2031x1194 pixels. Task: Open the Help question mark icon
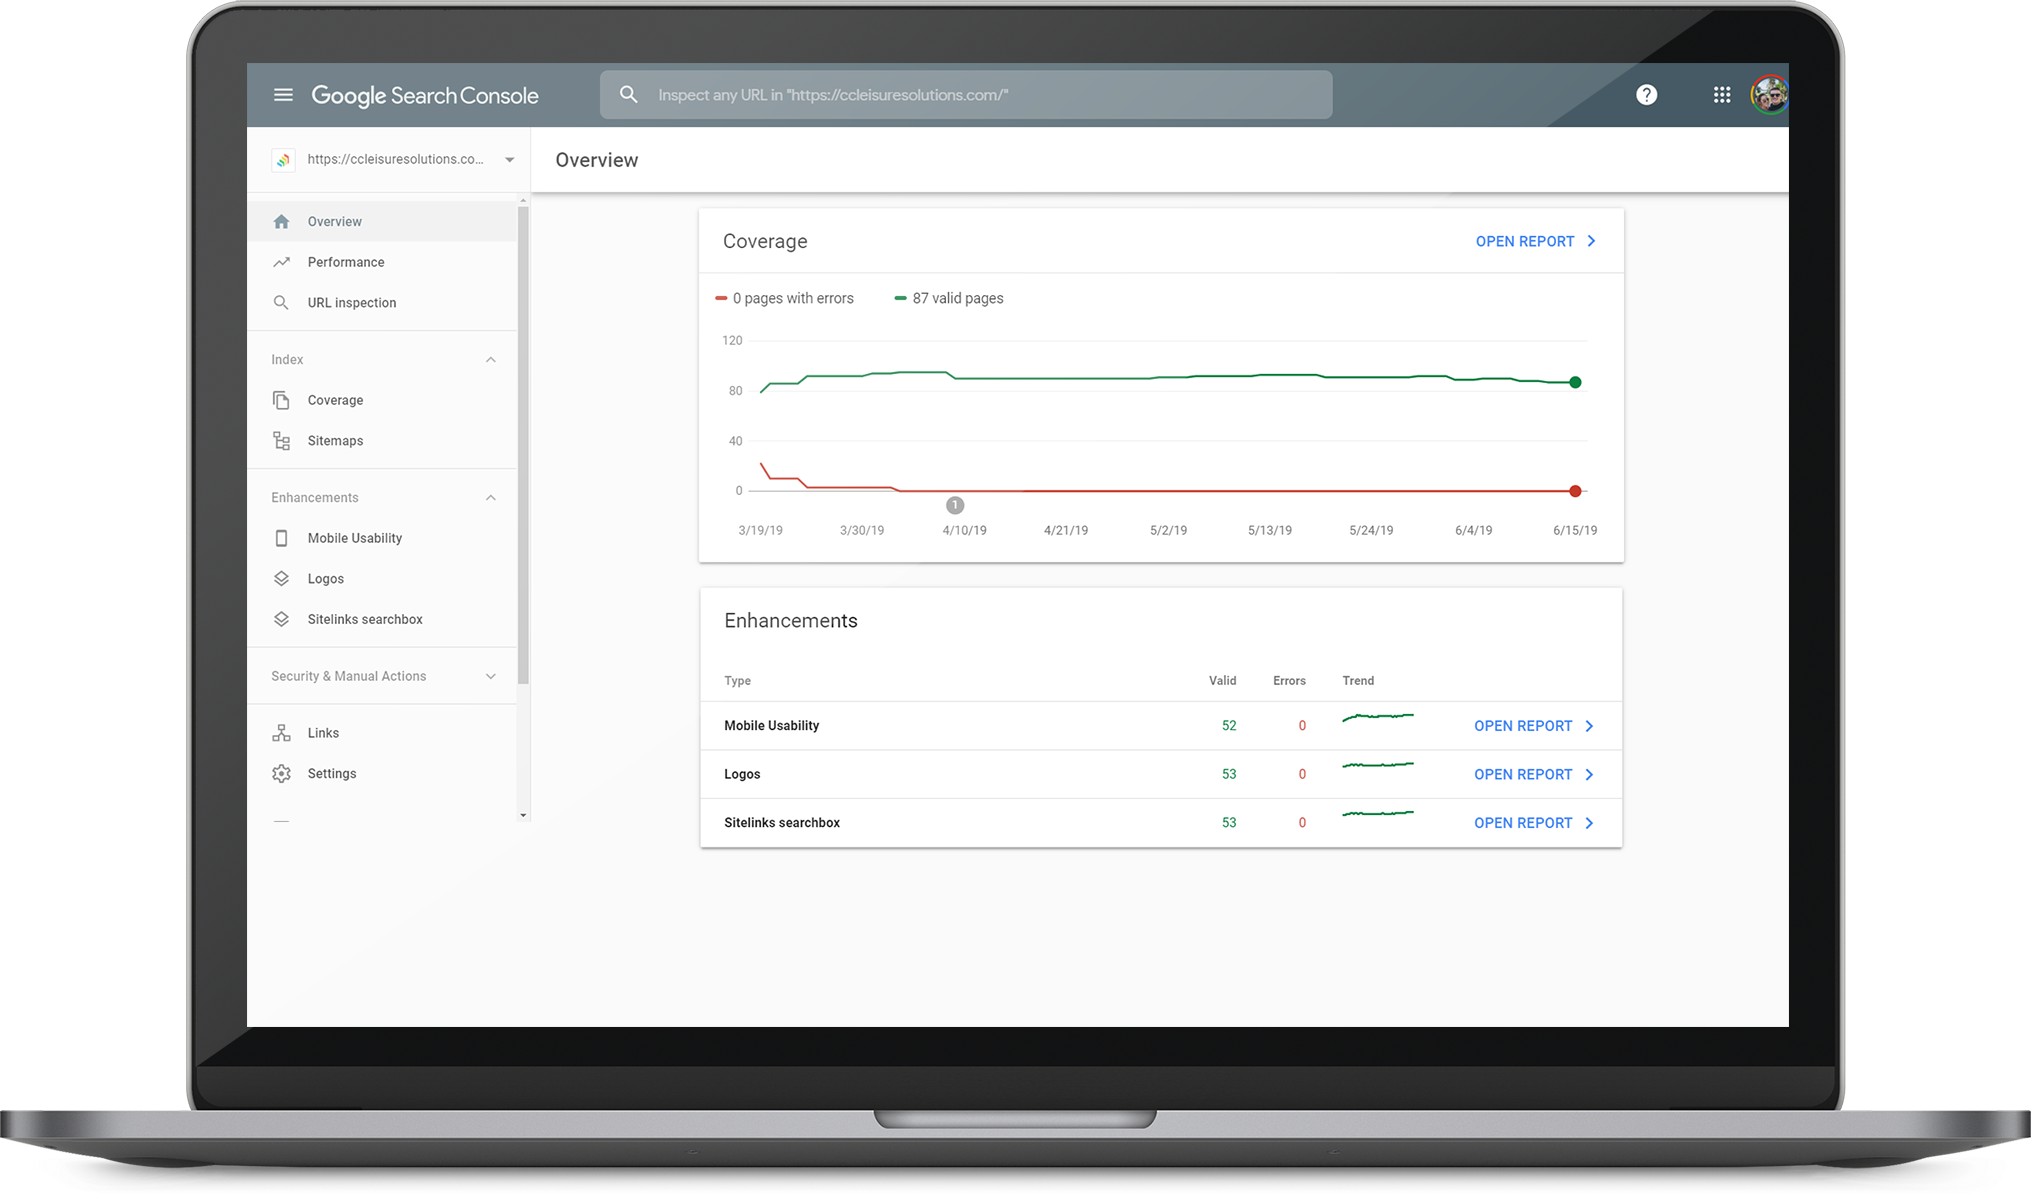(1646, 95)
